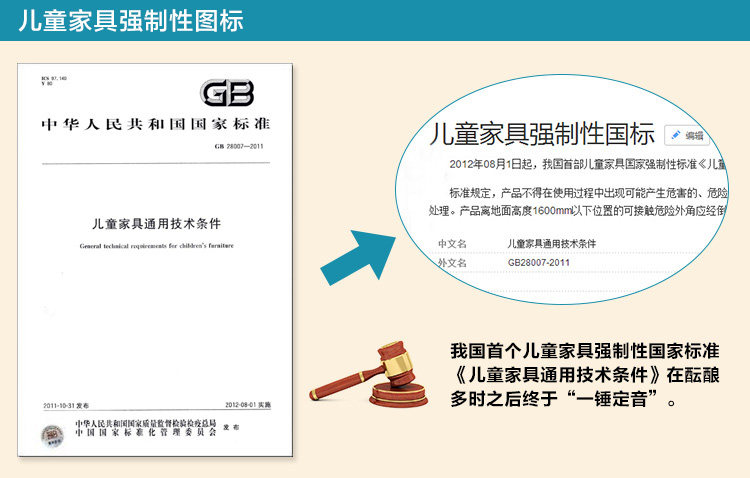
Task: Click the gavel icon
Action: [x=369, y=374]
